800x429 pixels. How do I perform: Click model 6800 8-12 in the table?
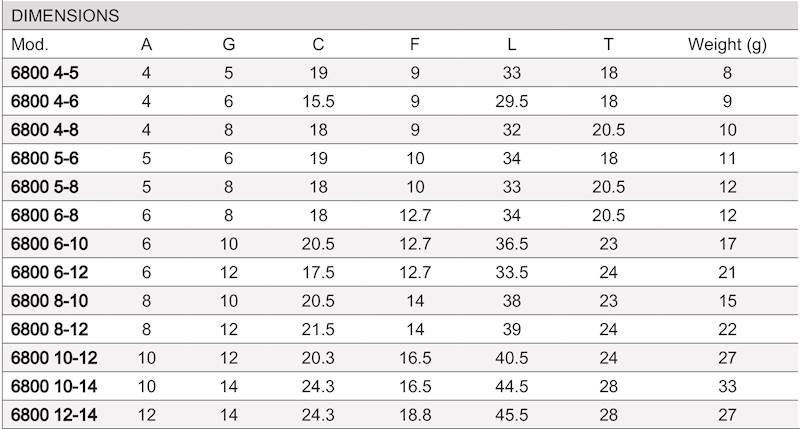(x=49, y=329)
